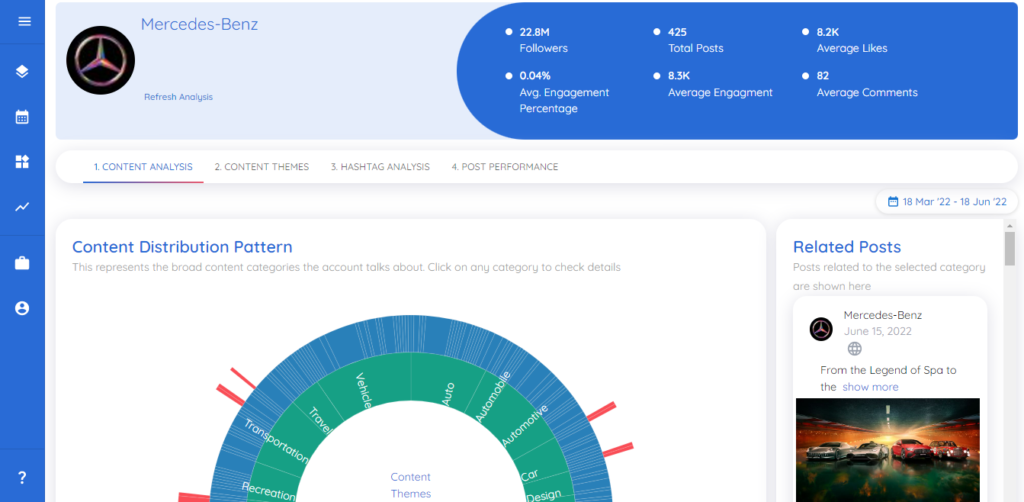Image resolution: width=1024 pixels, height=502 pixels.
Task: Click the Content Distribution Pattern heading
Action: click(x=182, y=247)
